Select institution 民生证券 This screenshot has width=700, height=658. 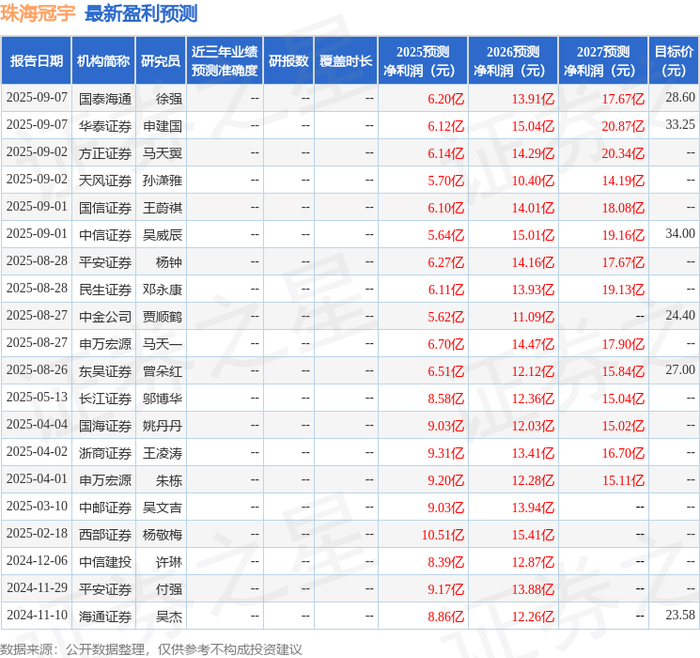tap(105, 289)
